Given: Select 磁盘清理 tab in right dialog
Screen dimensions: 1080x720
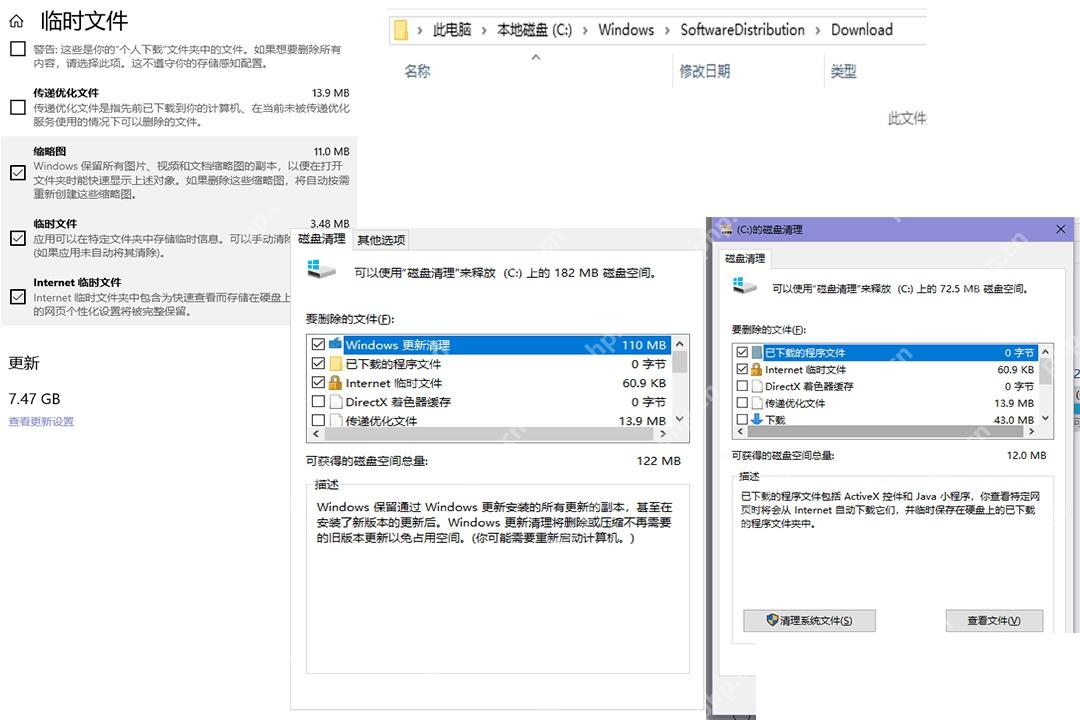Looking at the screenshot, I should pos(745,258).
